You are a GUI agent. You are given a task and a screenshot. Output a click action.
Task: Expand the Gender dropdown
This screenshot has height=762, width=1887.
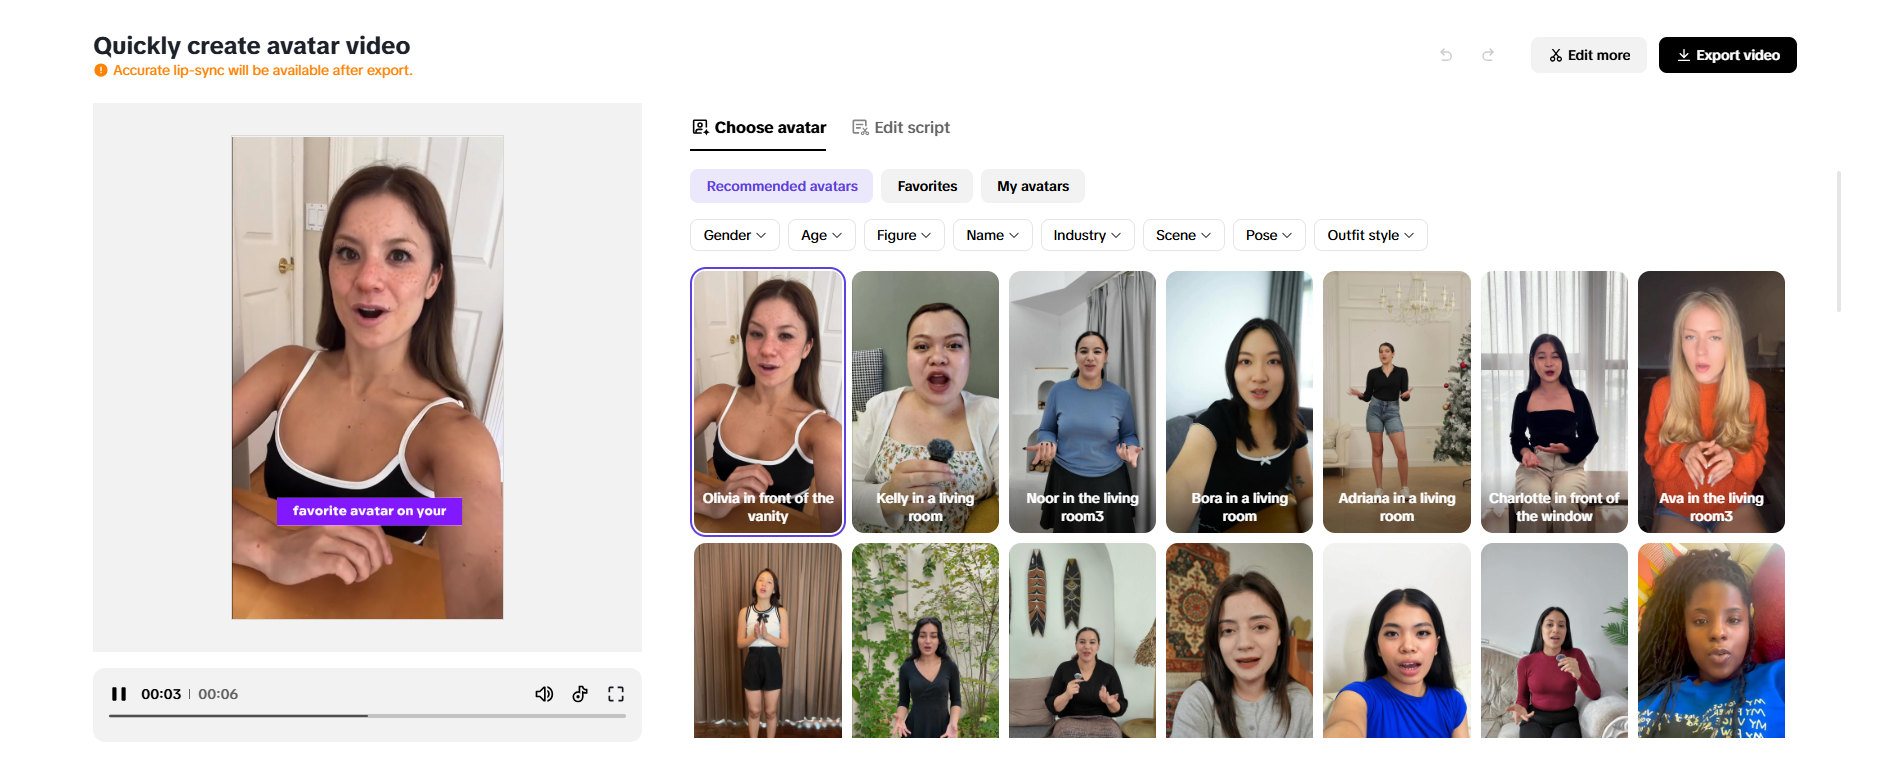pyautogui.click(x=734, y=235)
